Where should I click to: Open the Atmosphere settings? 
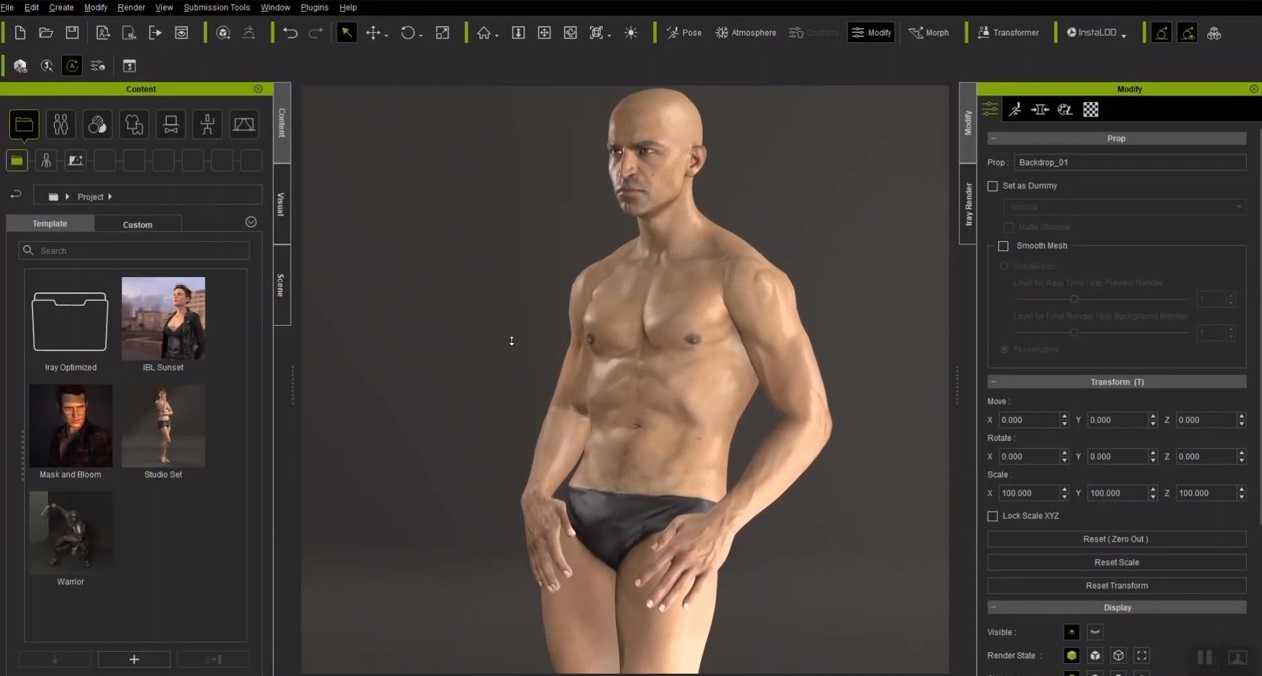[x=745, y=33]
